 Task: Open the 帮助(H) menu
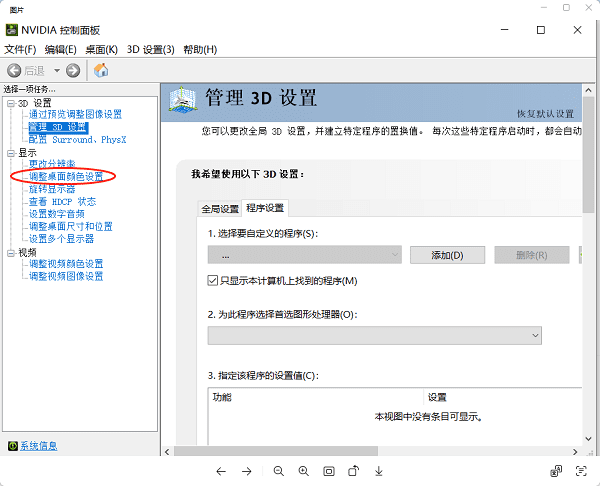[x=200, y=50]
